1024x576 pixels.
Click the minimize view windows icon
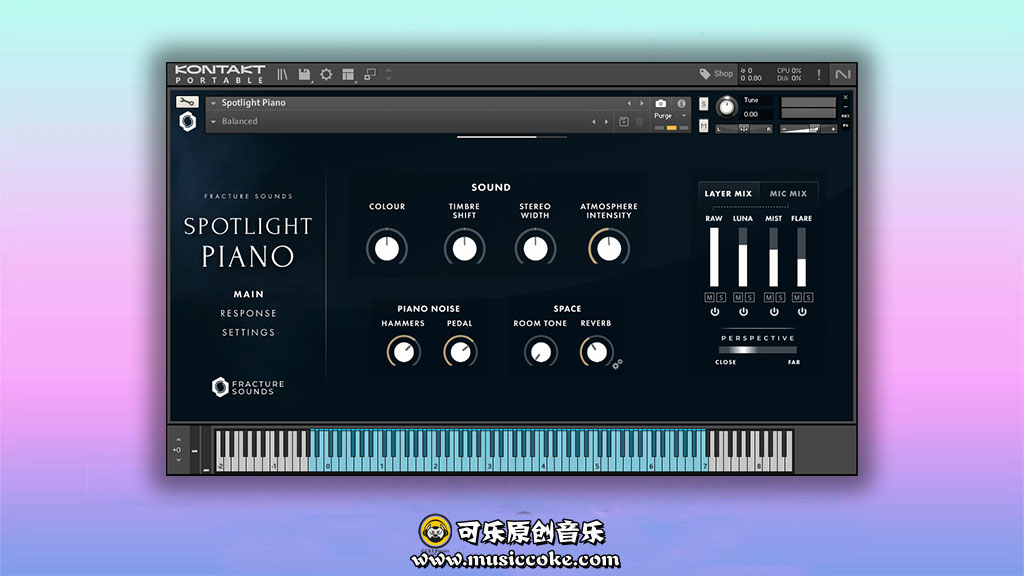click(370, 74)
